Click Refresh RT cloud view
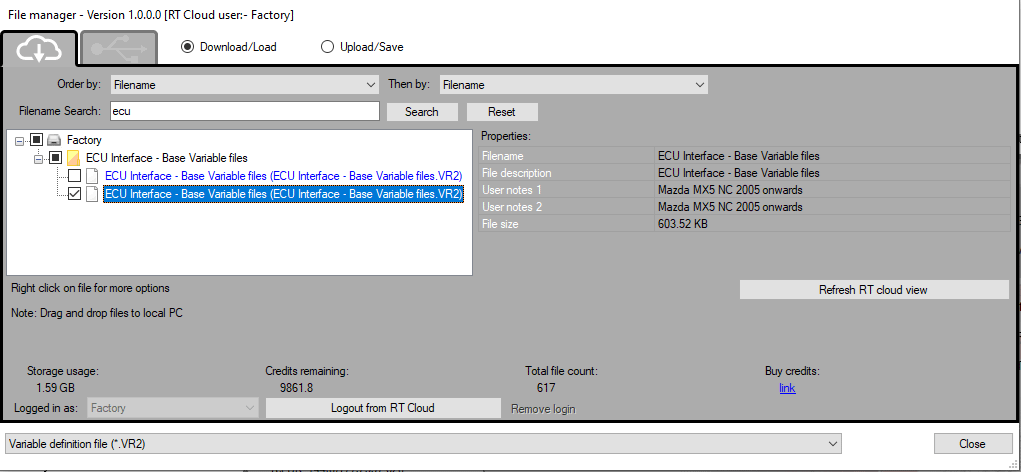Screen dimensions: 1021x472 [x=873, y=290]
